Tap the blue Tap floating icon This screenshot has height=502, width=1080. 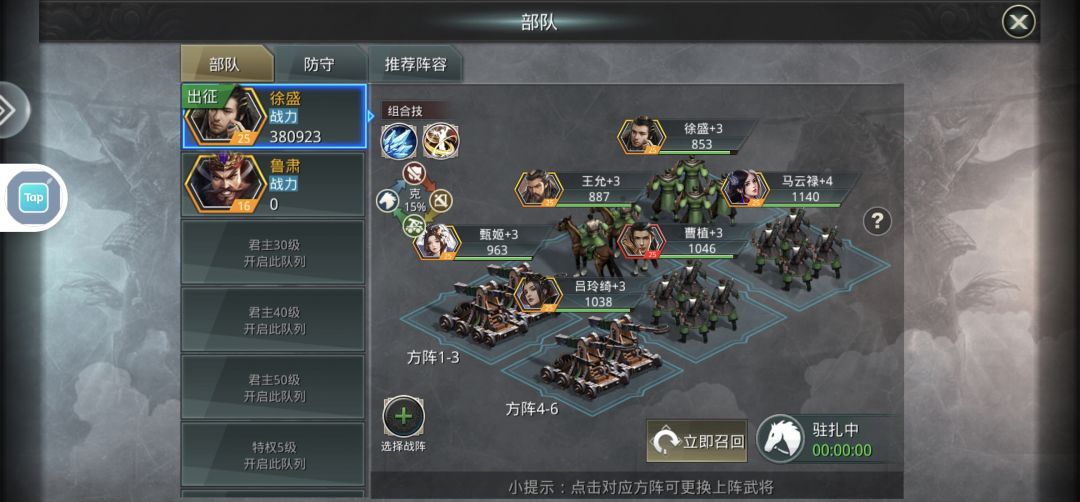(34, 198)
